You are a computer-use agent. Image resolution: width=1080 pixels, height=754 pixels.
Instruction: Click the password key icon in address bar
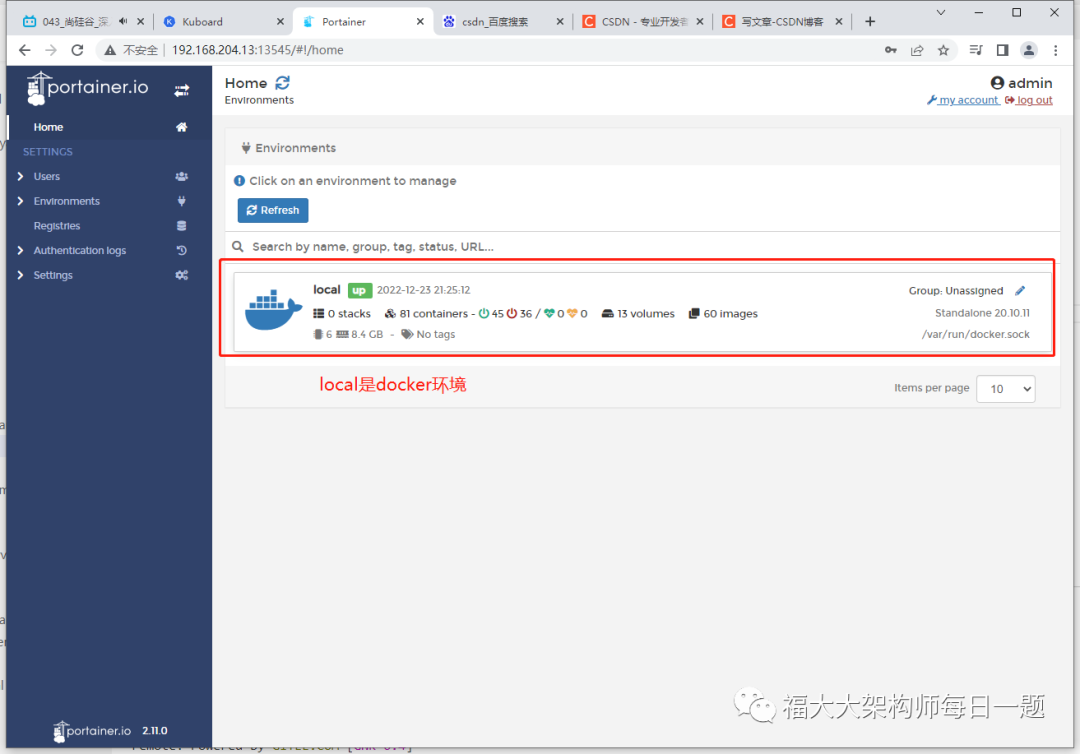pos(891,50)
